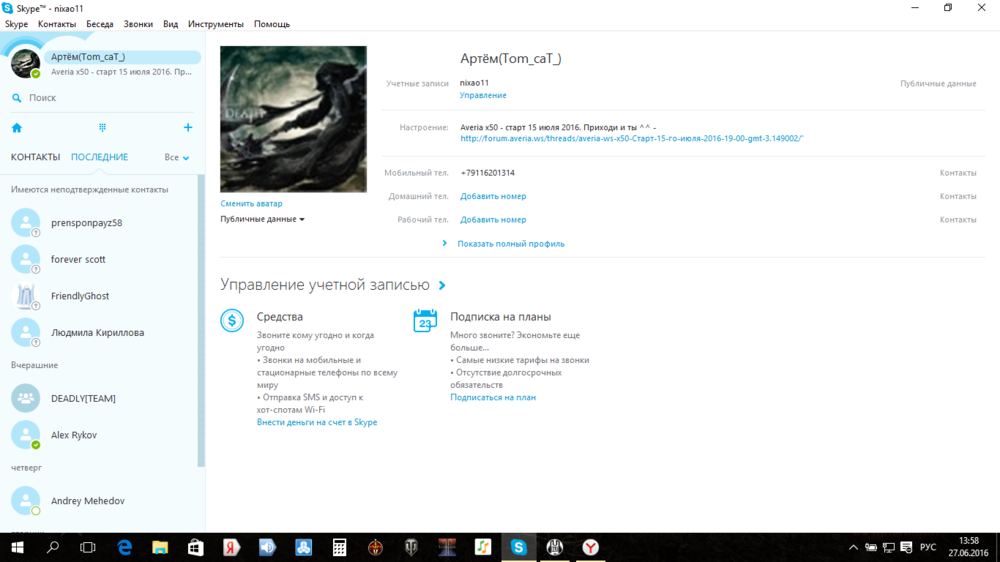The image size is (1000, 562).
Task: Open the DEADLY[TEAM] group chat
Action: coord(83,398)
